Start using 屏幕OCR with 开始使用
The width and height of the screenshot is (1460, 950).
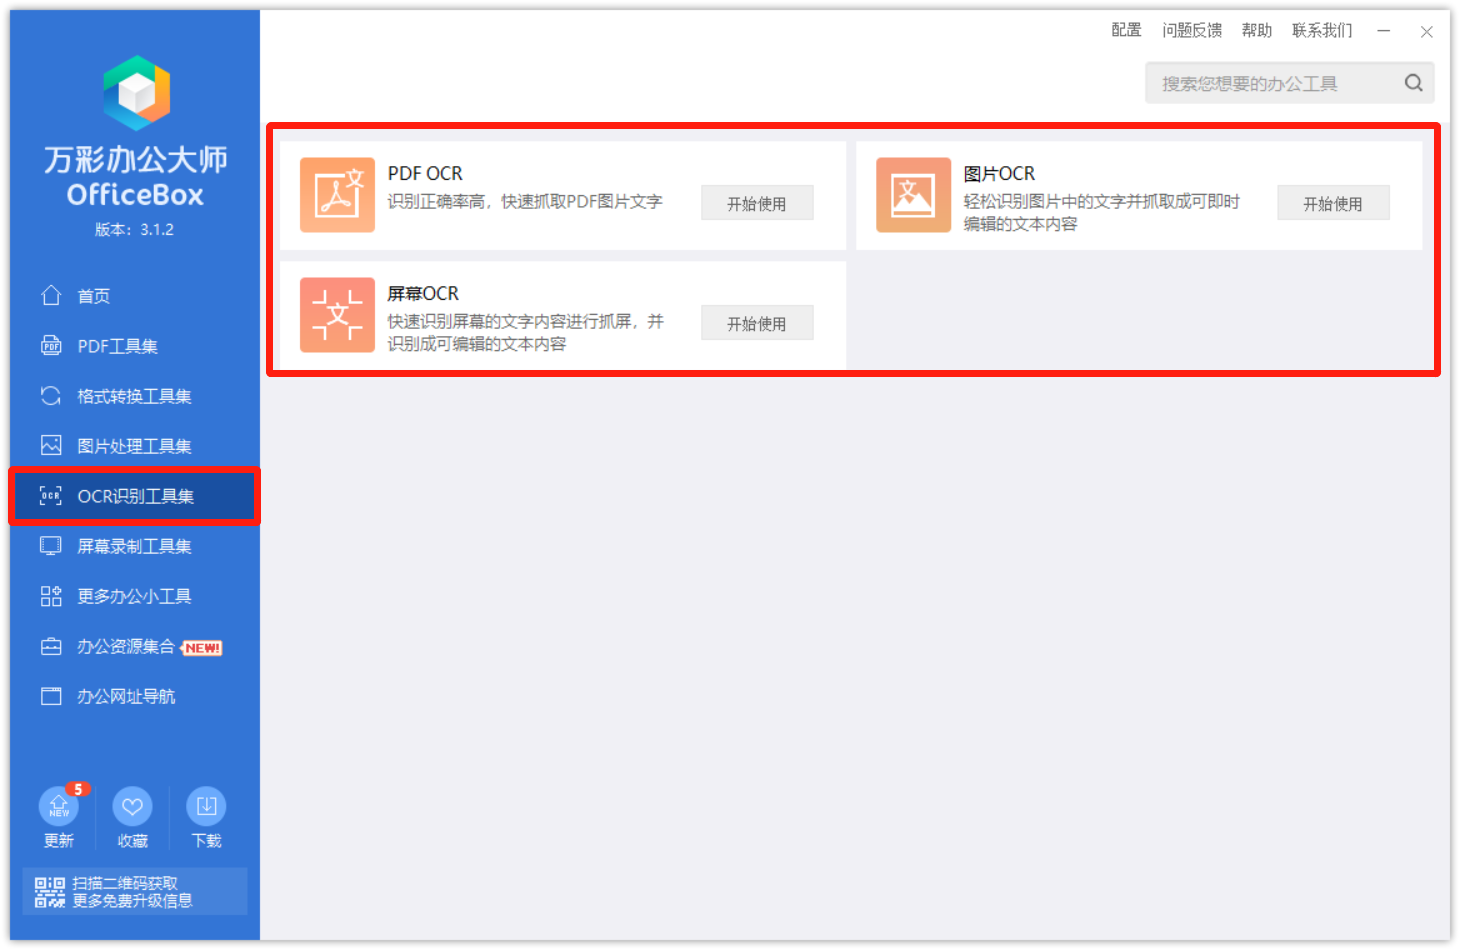[x=757, y=323]
